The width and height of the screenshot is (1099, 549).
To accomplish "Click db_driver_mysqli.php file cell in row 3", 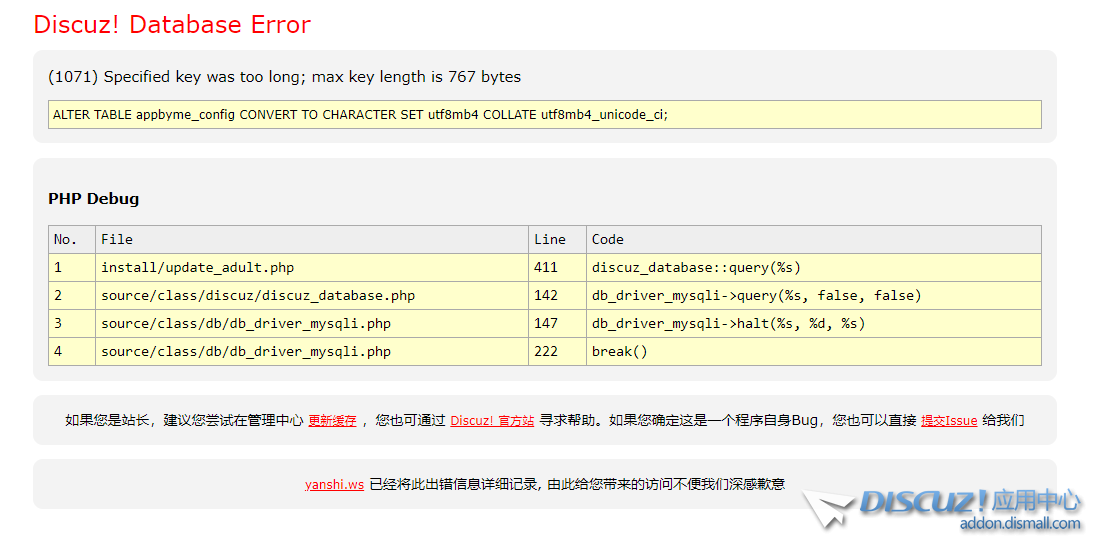I will (312, 323).
